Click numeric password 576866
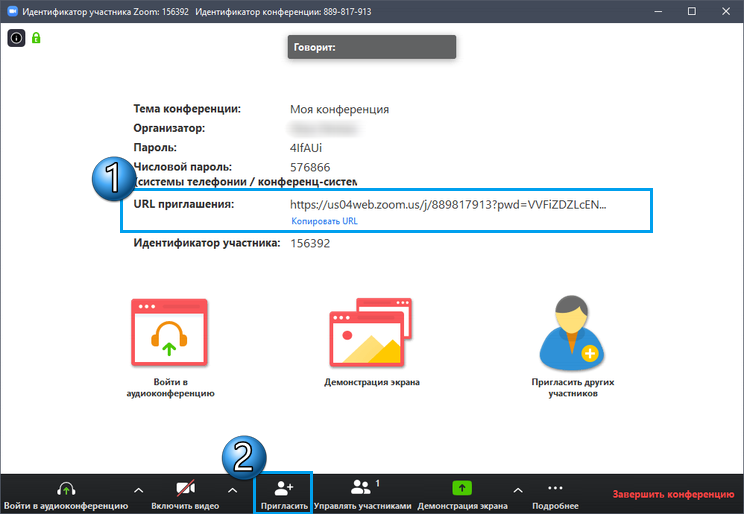The height and width of the screenshot is (514, 744). coord(310,168)
